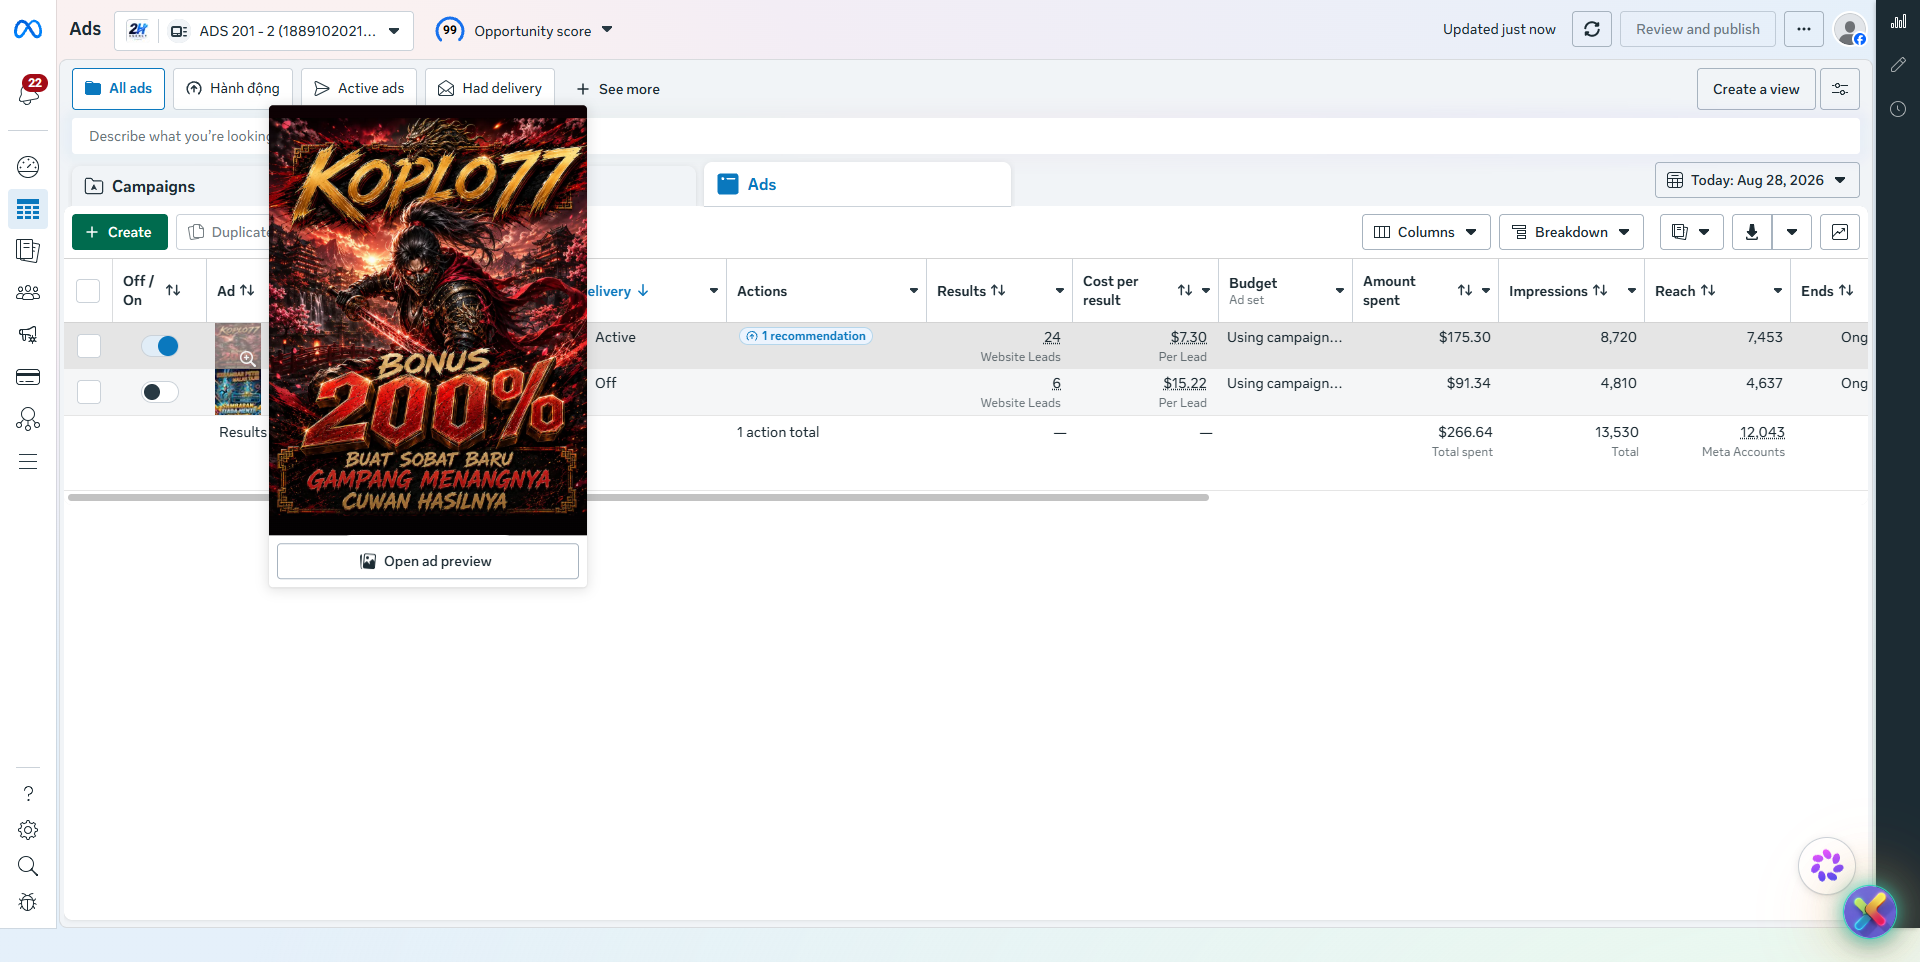Open the Actions column header dropdown caret
The height and width of the screenshot is (962, 1920).
(914, 291)
